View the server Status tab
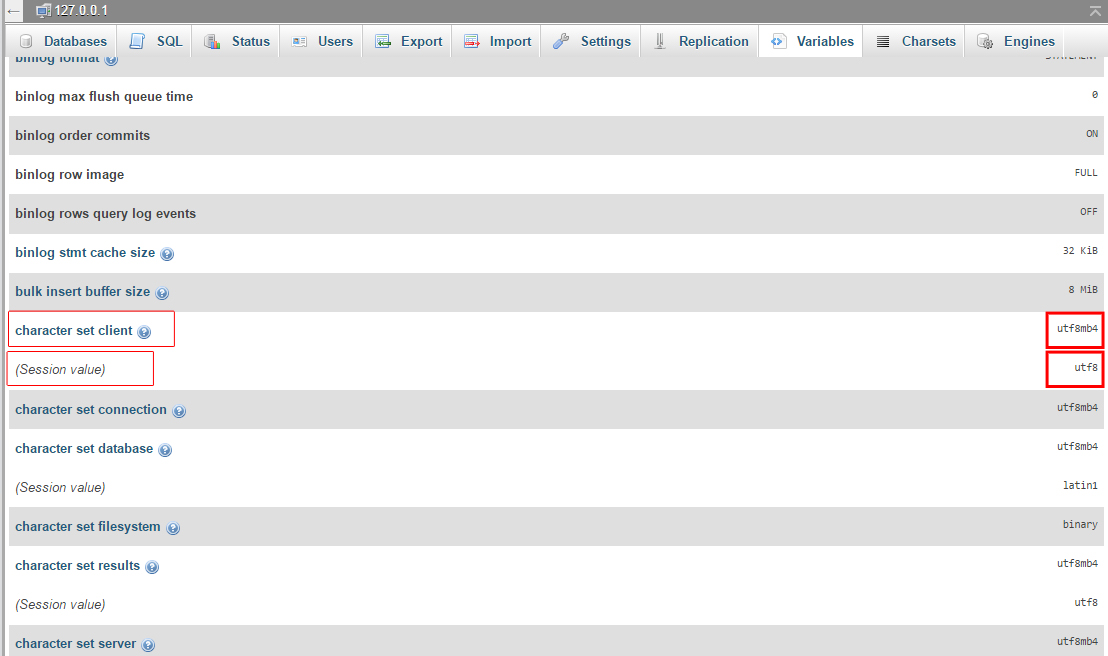Screen dimensions: 1108x656 (236, 41)
